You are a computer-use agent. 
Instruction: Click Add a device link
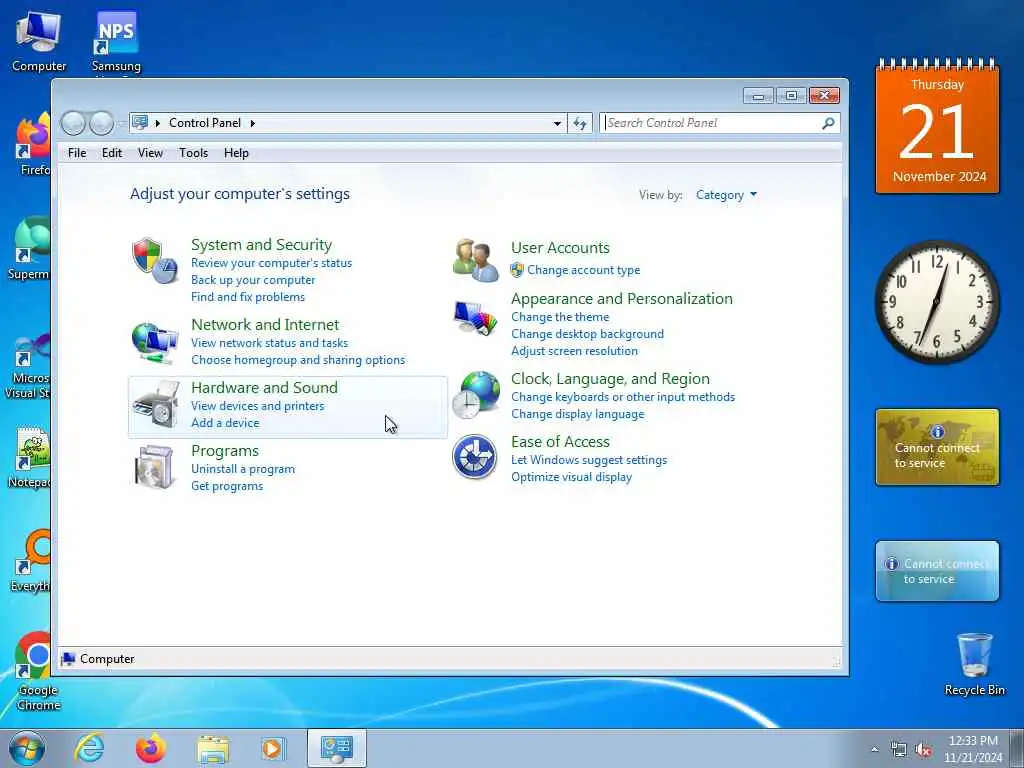225,423
